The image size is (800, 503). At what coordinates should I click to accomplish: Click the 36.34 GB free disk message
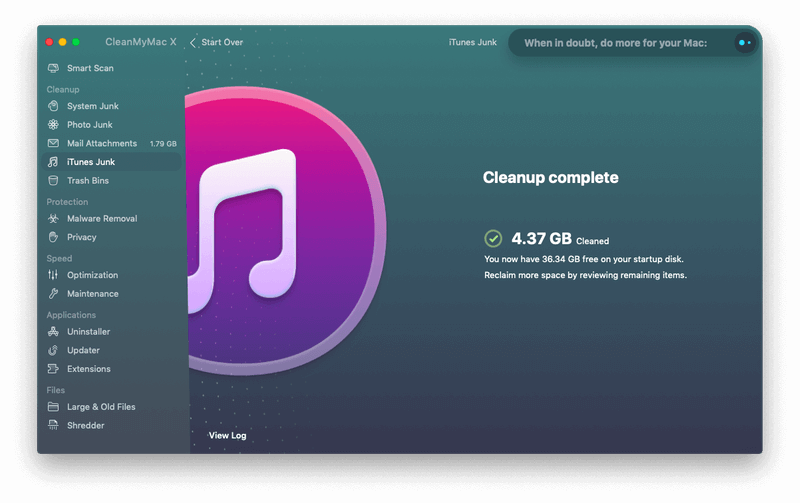[x=584, y=259]
